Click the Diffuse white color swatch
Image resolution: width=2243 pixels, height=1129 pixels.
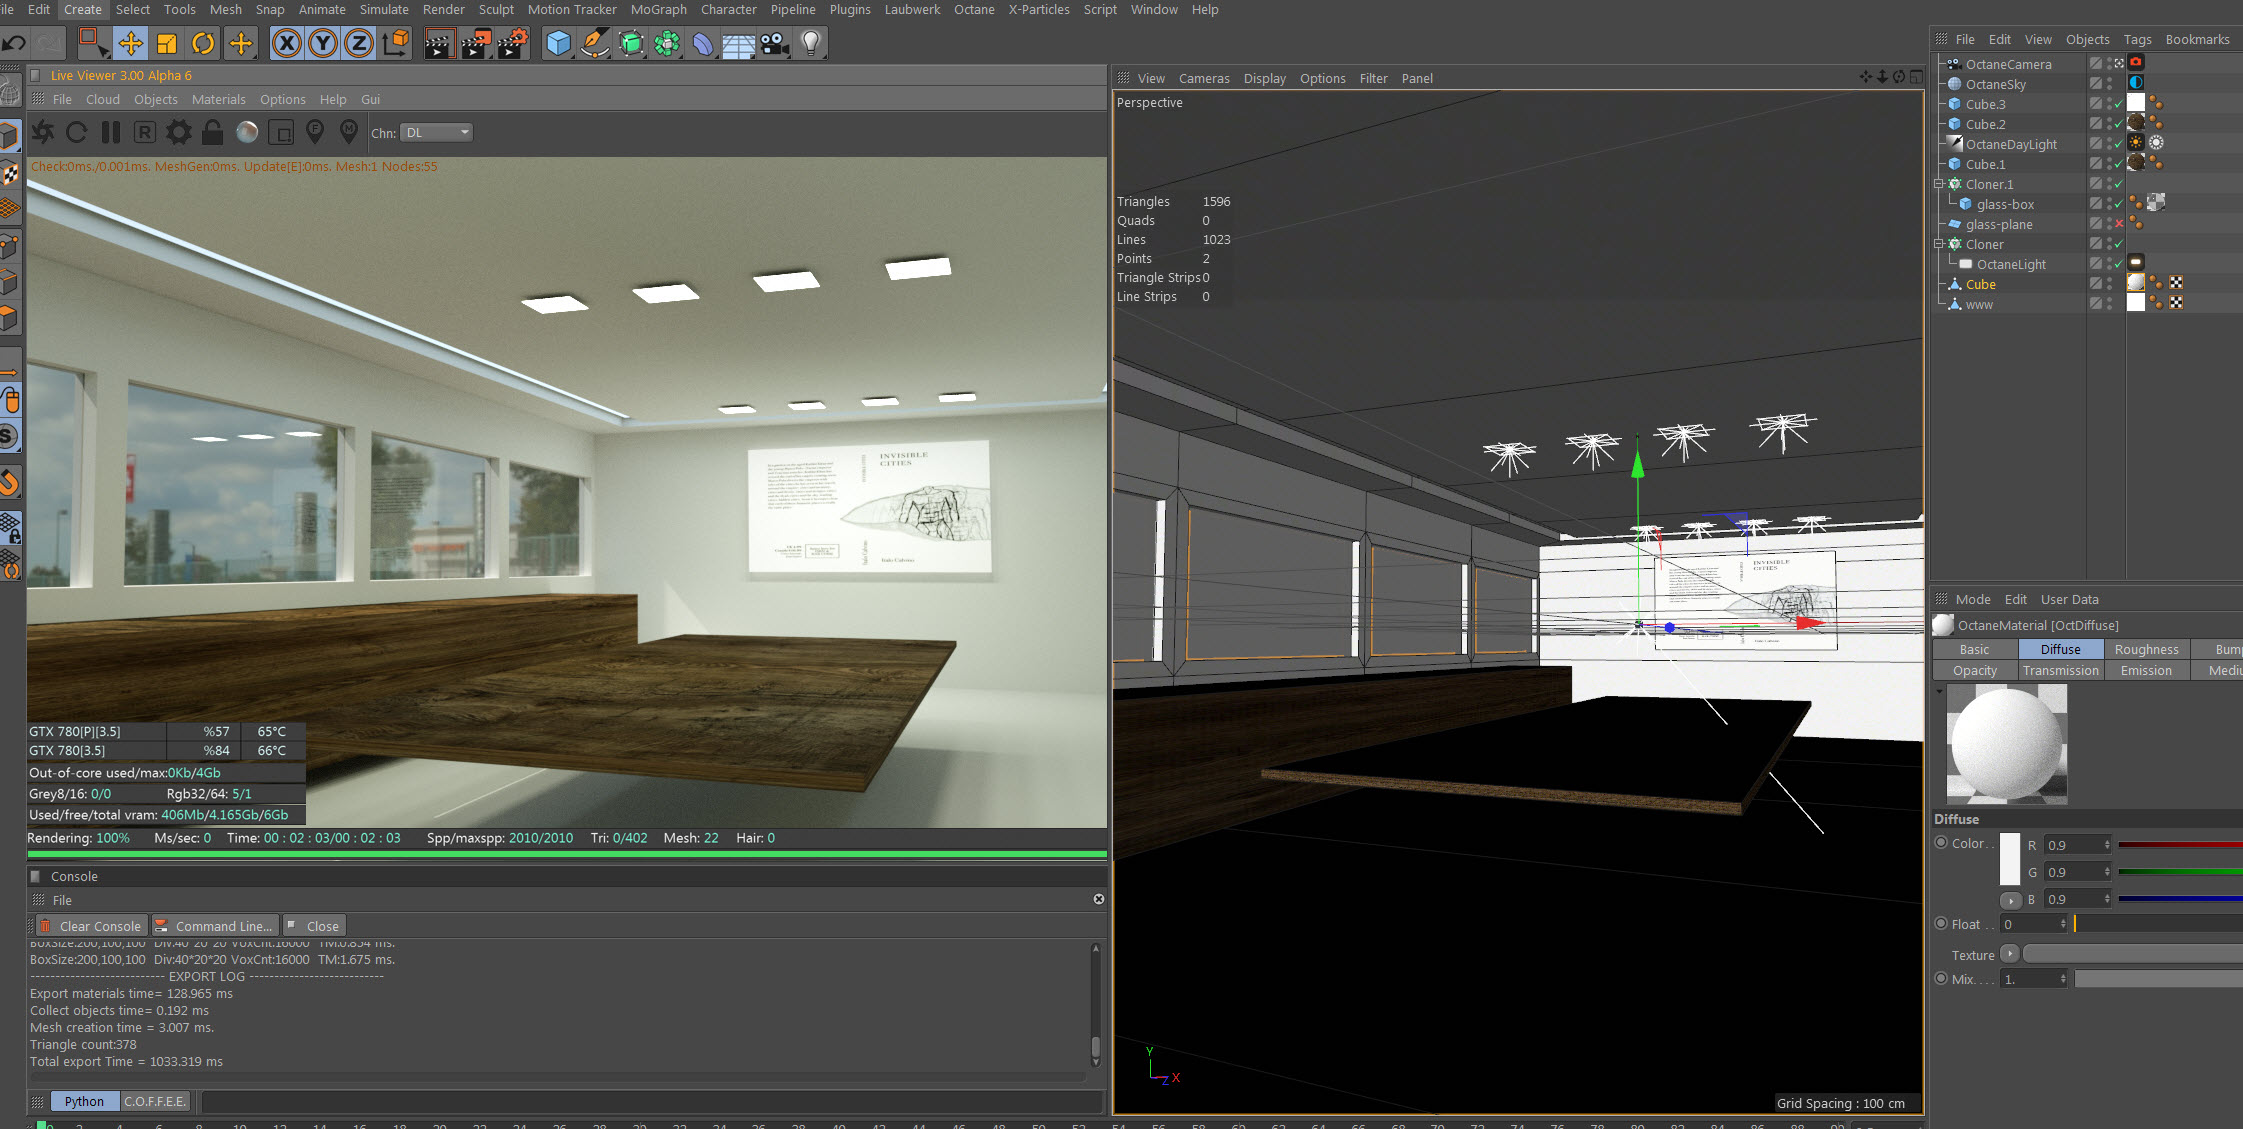click(2009, 858)
